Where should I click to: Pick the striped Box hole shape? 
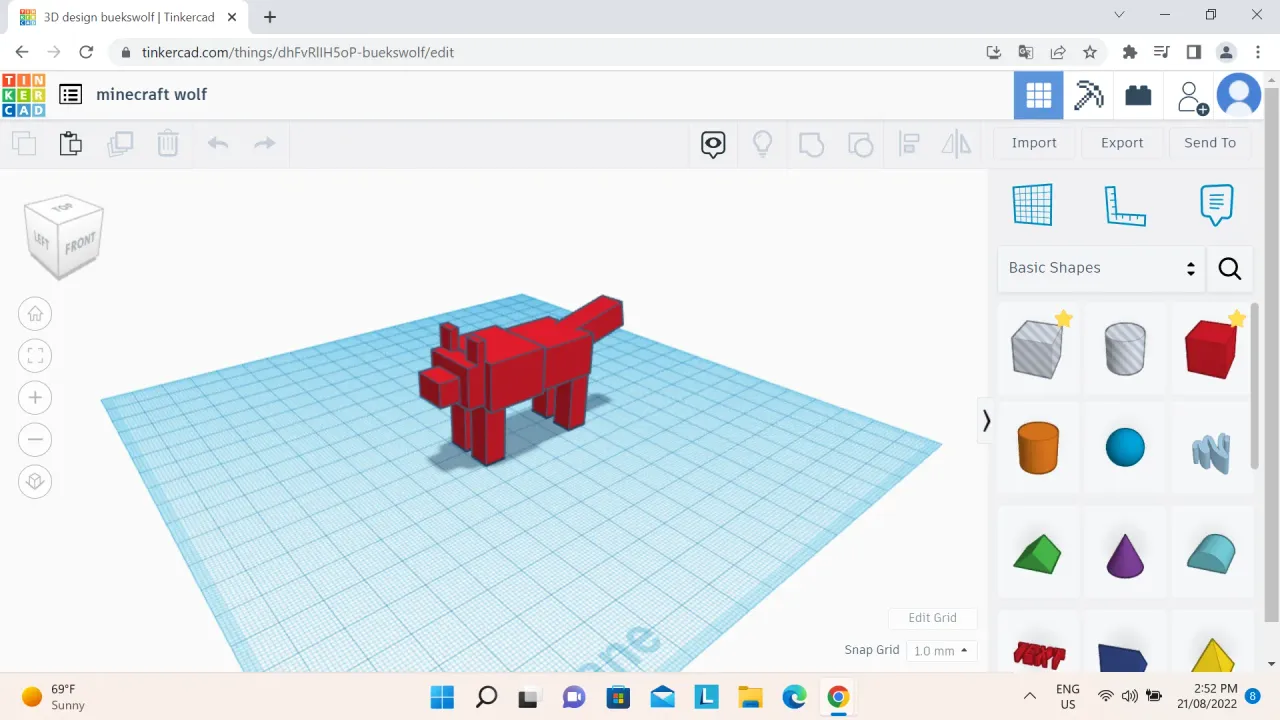1039,347
